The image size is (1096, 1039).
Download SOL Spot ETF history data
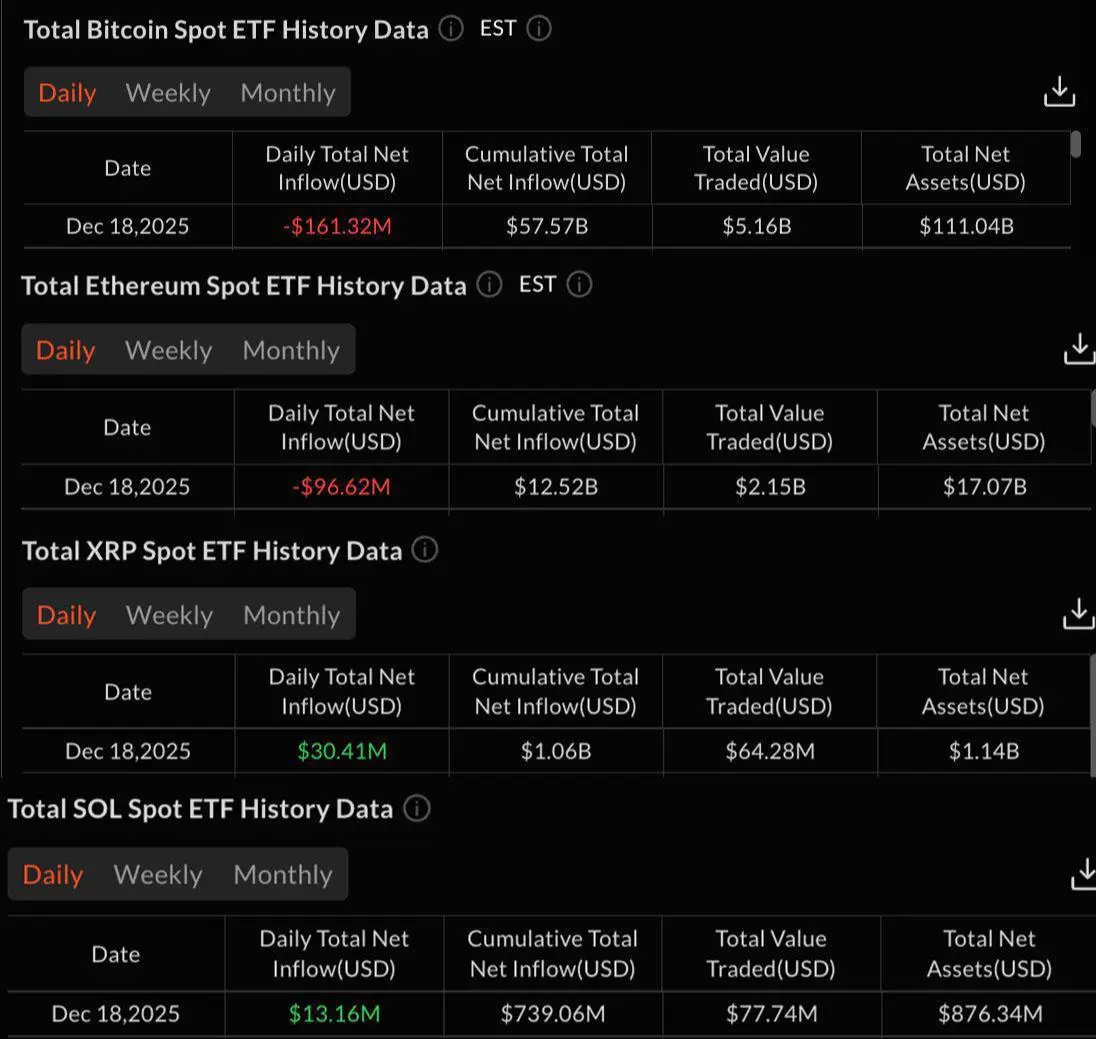1083,873
